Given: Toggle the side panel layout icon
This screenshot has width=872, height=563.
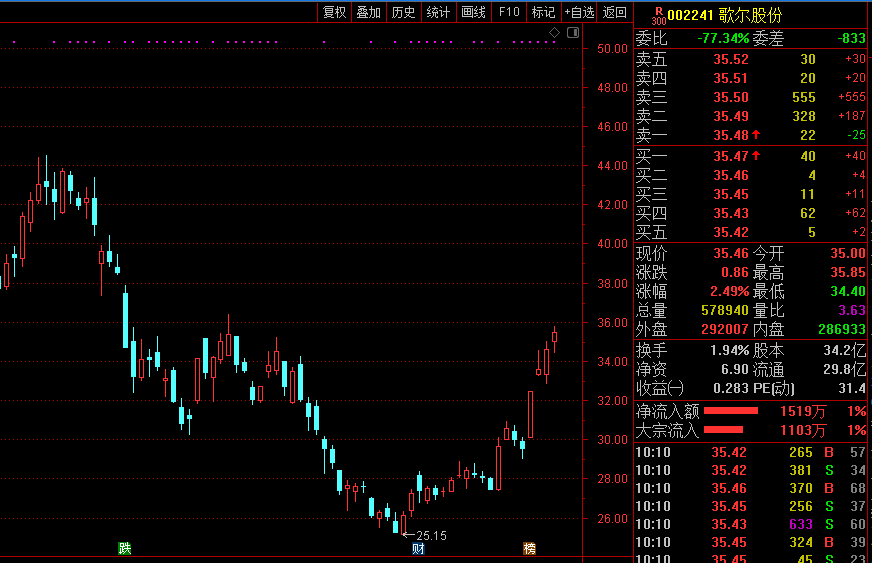Looking at the screenshot, I should 572,33.
